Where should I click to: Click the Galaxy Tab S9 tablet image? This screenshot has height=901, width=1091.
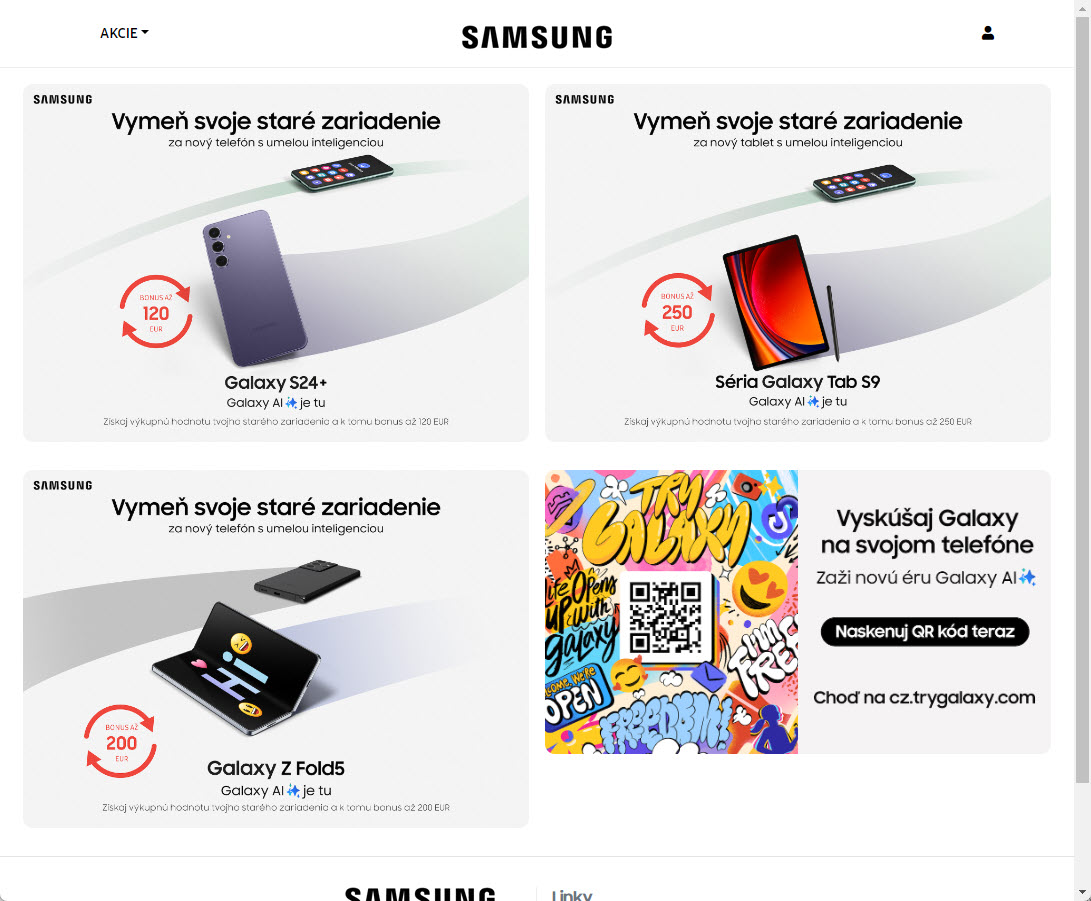[x=776, y=301]
